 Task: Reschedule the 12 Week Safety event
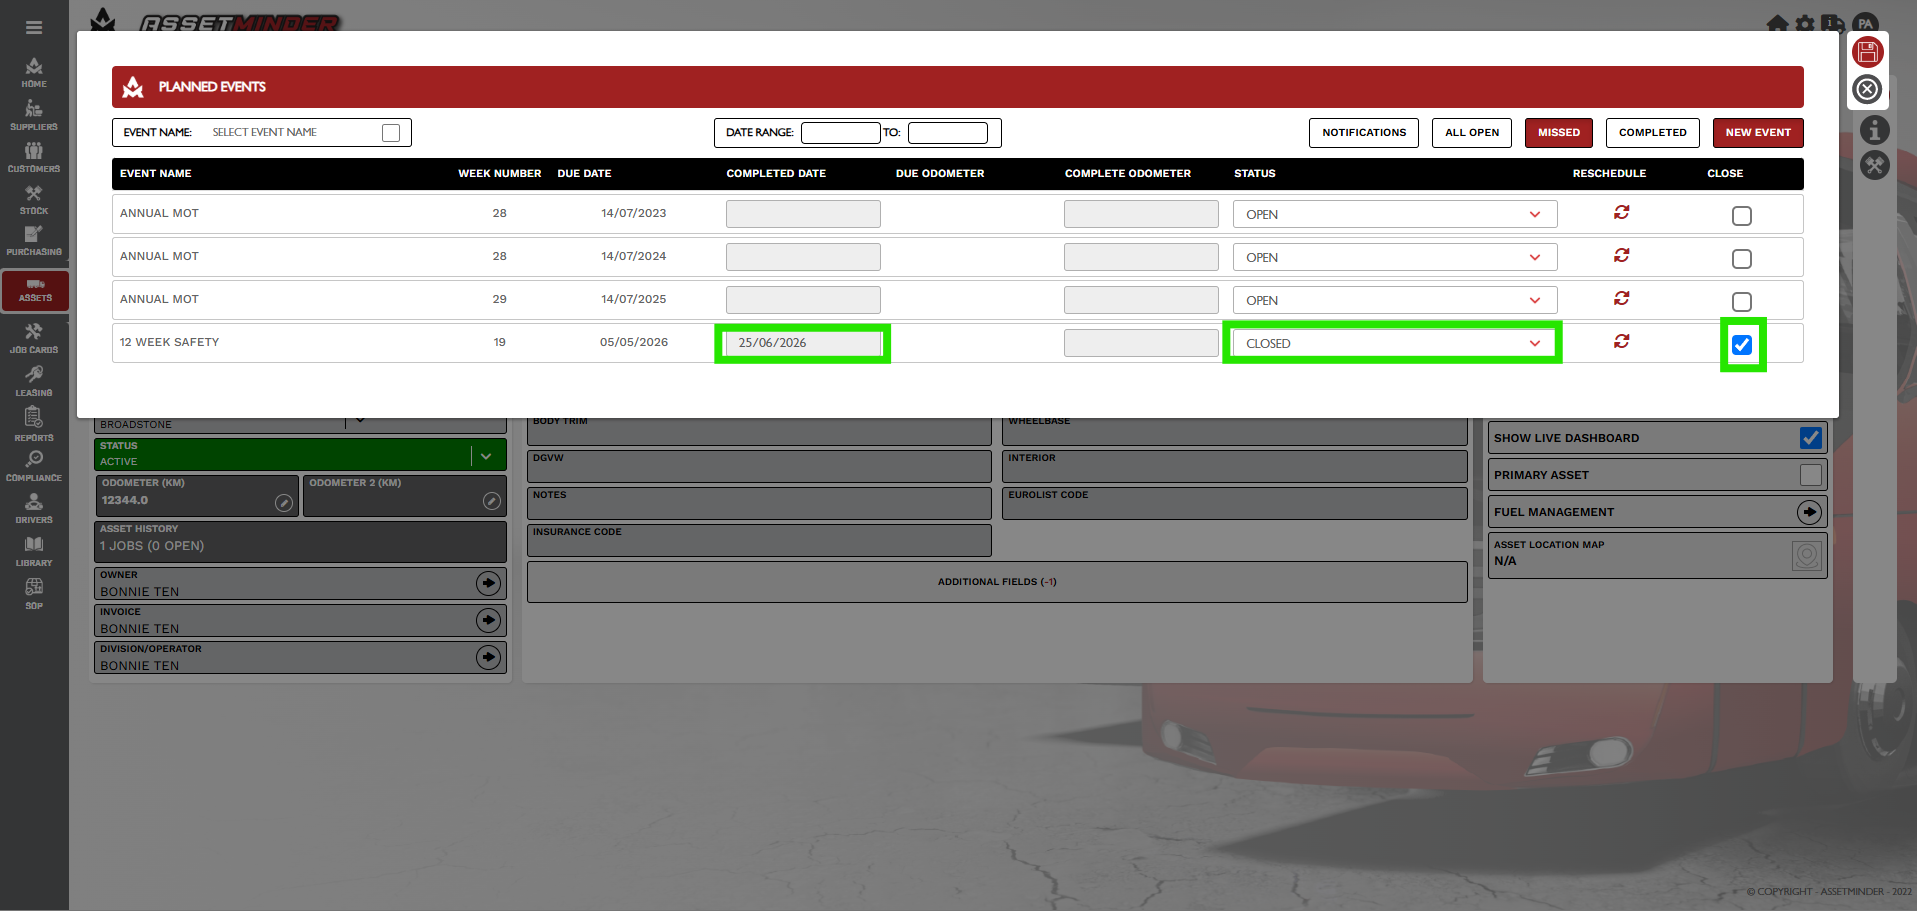click(1621, 342)
